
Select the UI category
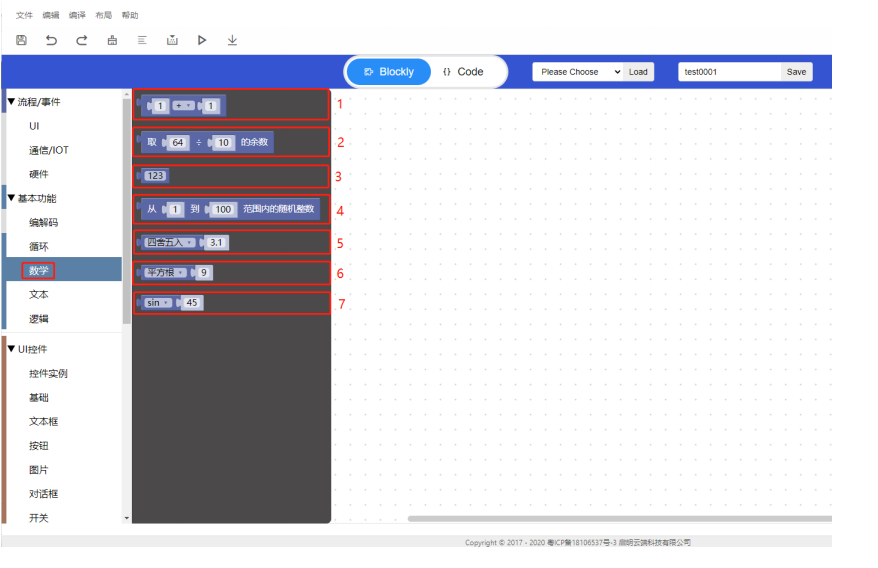[34, 126]
